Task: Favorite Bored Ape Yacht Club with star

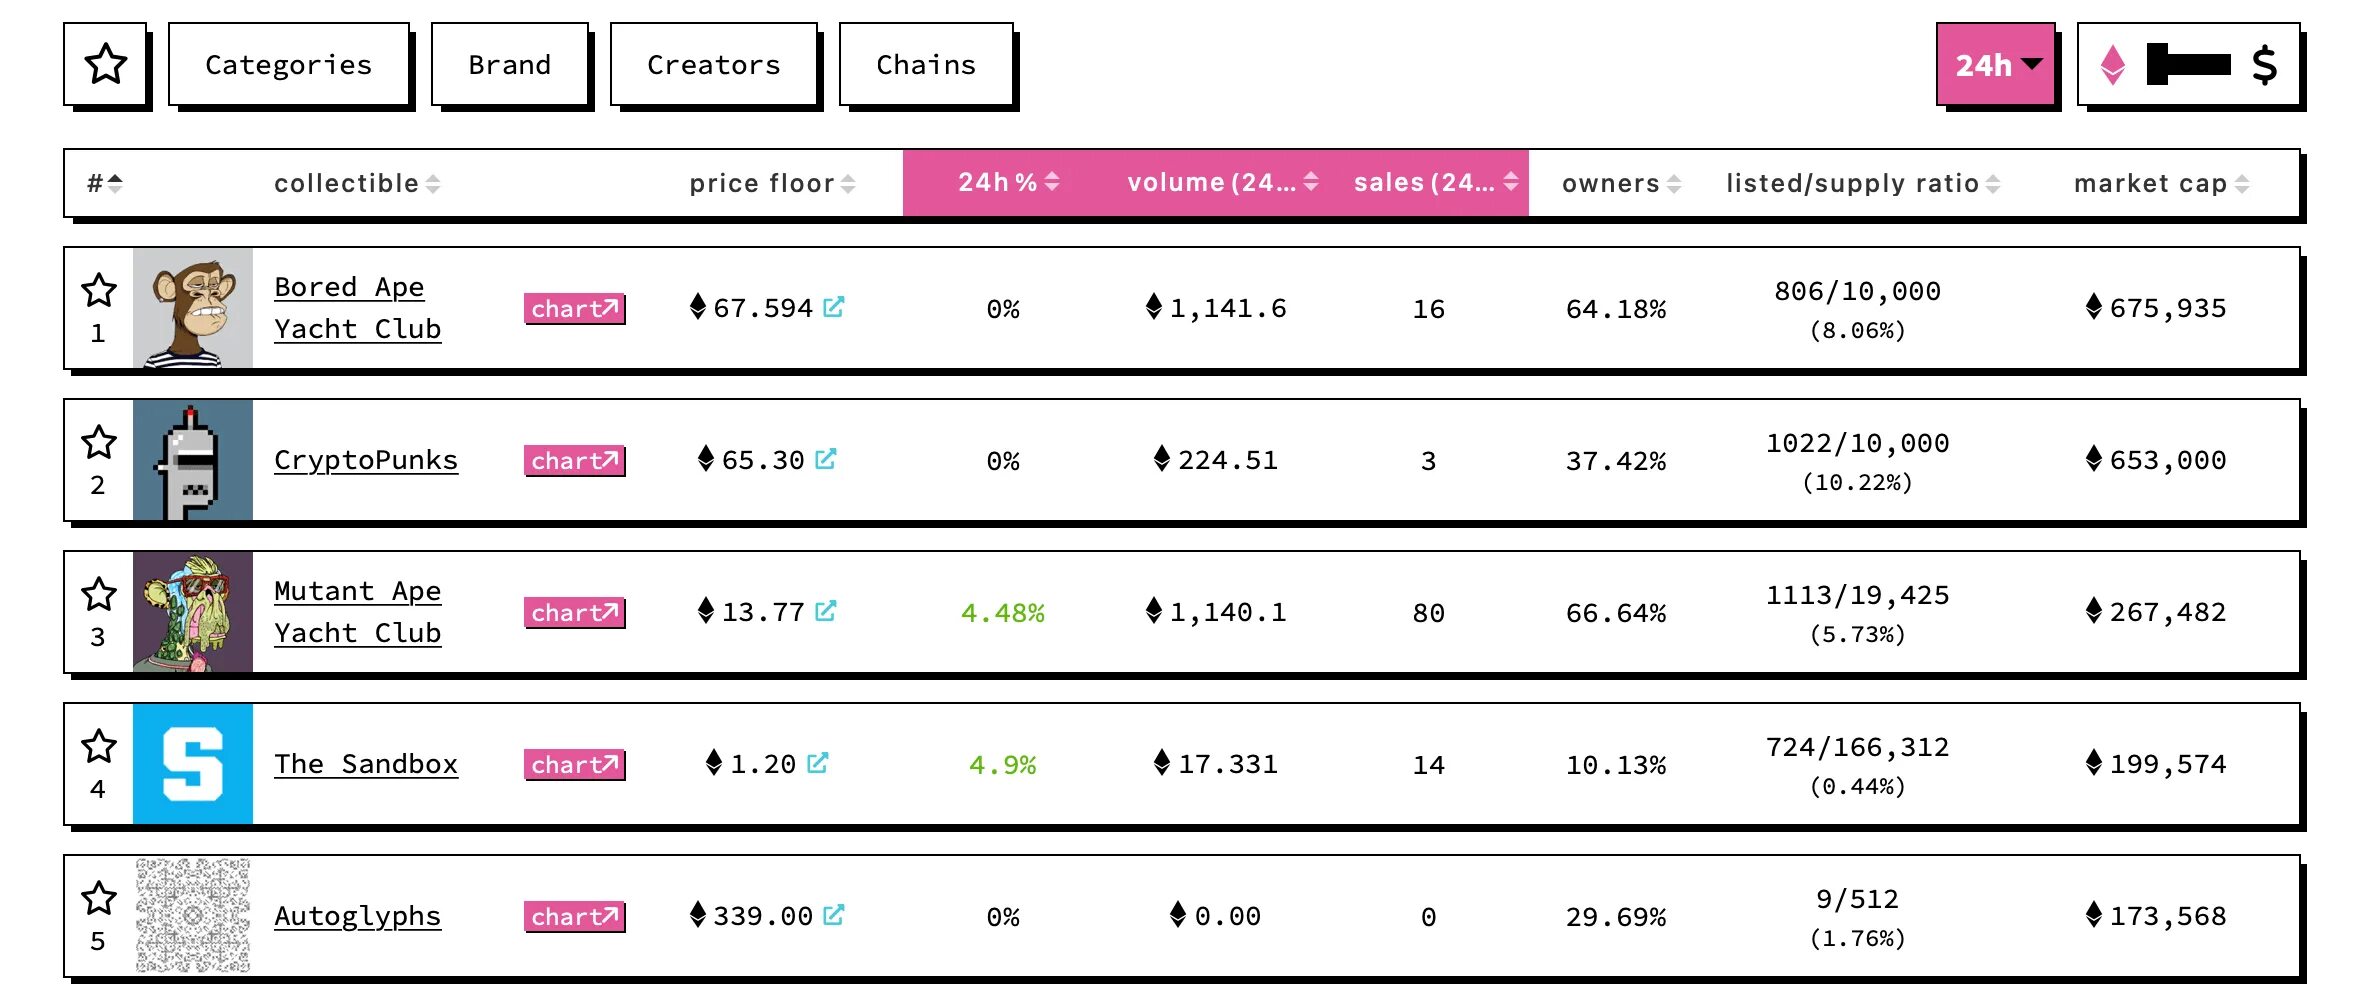Action: tap(99, 291)
